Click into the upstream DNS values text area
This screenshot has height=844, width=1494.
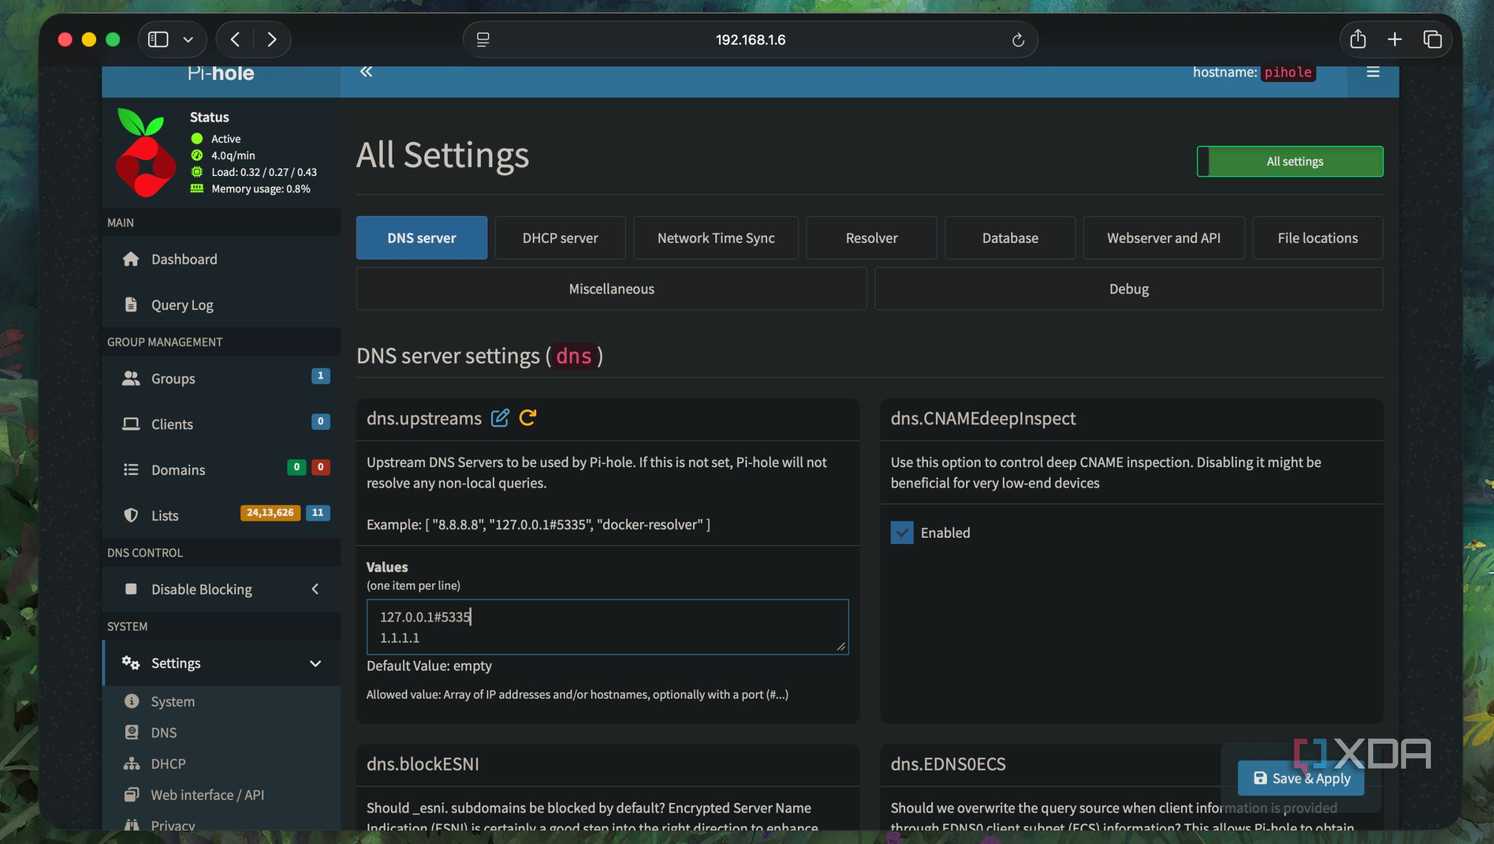(x=607, y=627)
